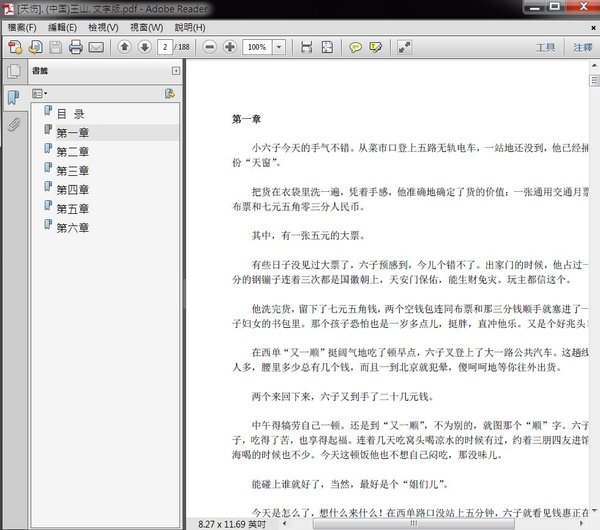Viewport: 600px width, 530px height.
Task: Switch to read mode icon
Action: 404,47
